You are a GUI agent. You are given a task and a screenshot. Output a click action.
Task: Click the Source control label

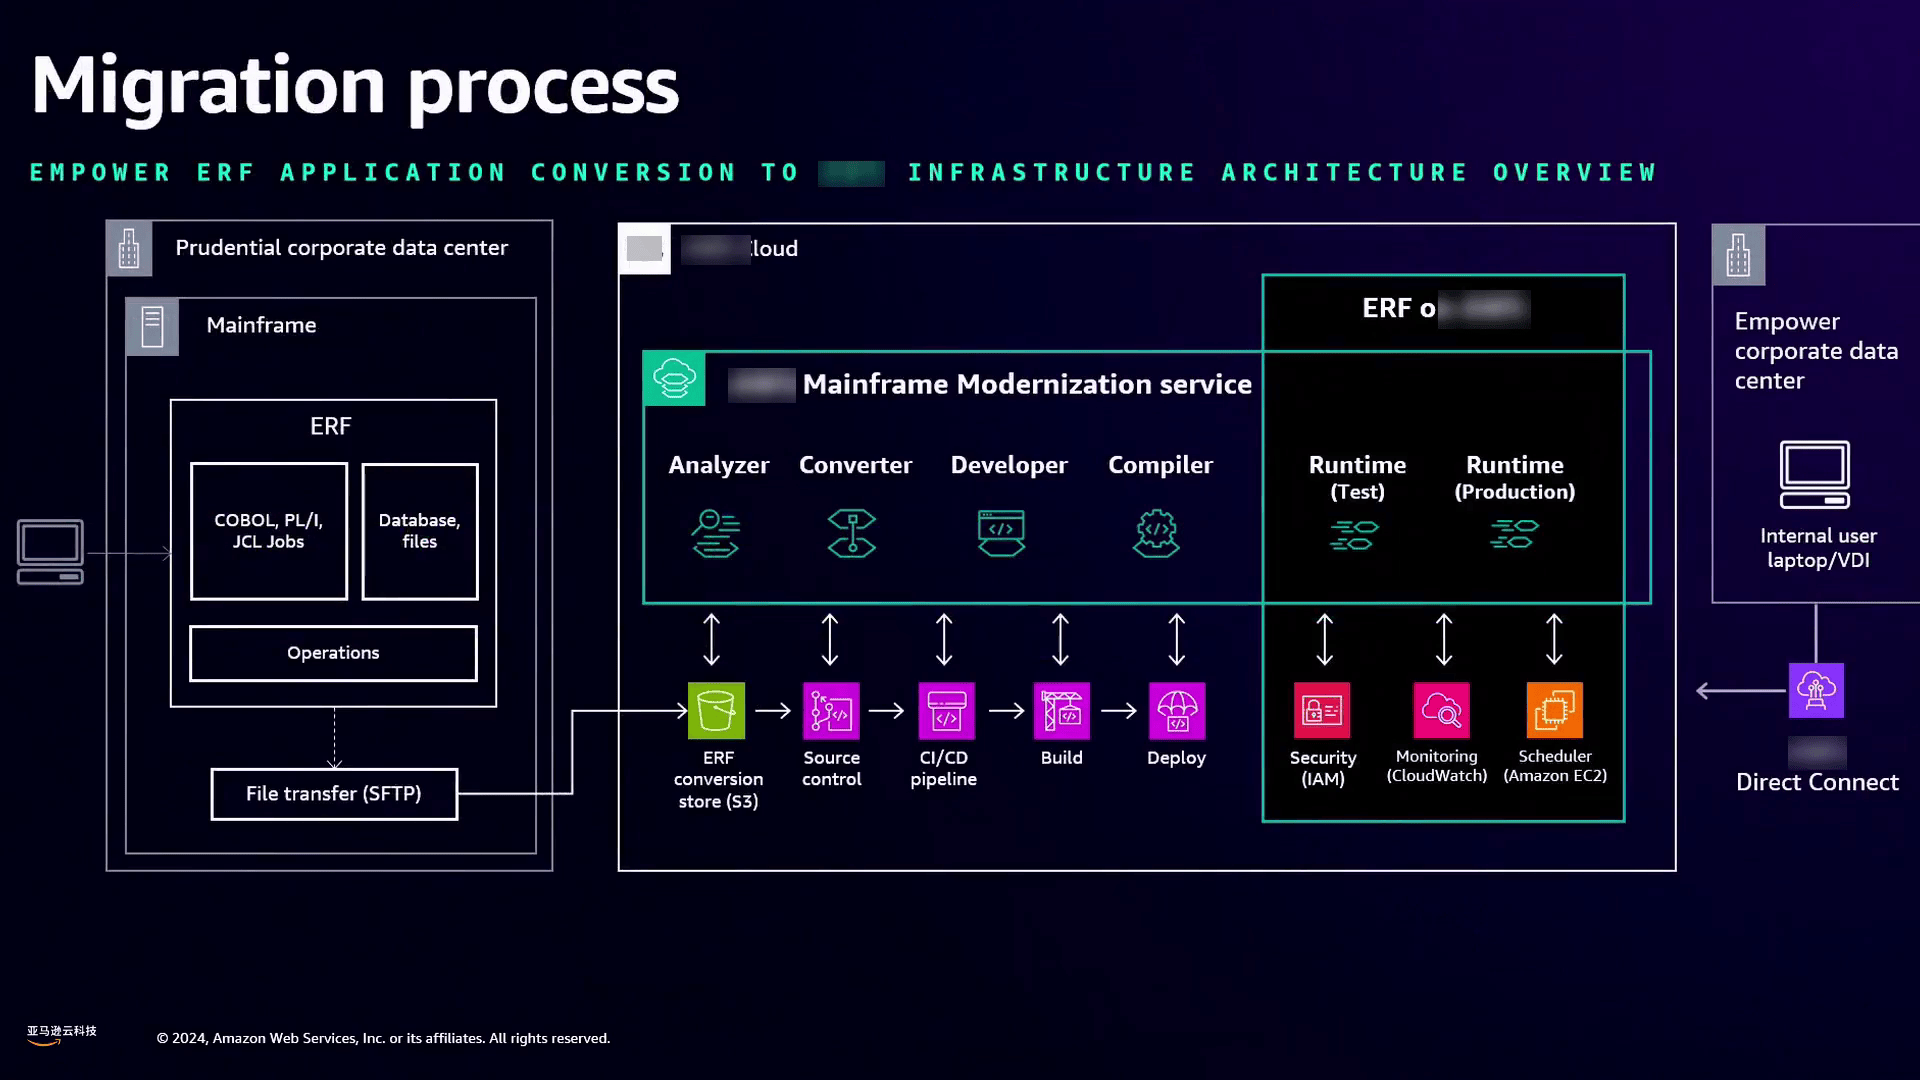(x=831, y=769)
